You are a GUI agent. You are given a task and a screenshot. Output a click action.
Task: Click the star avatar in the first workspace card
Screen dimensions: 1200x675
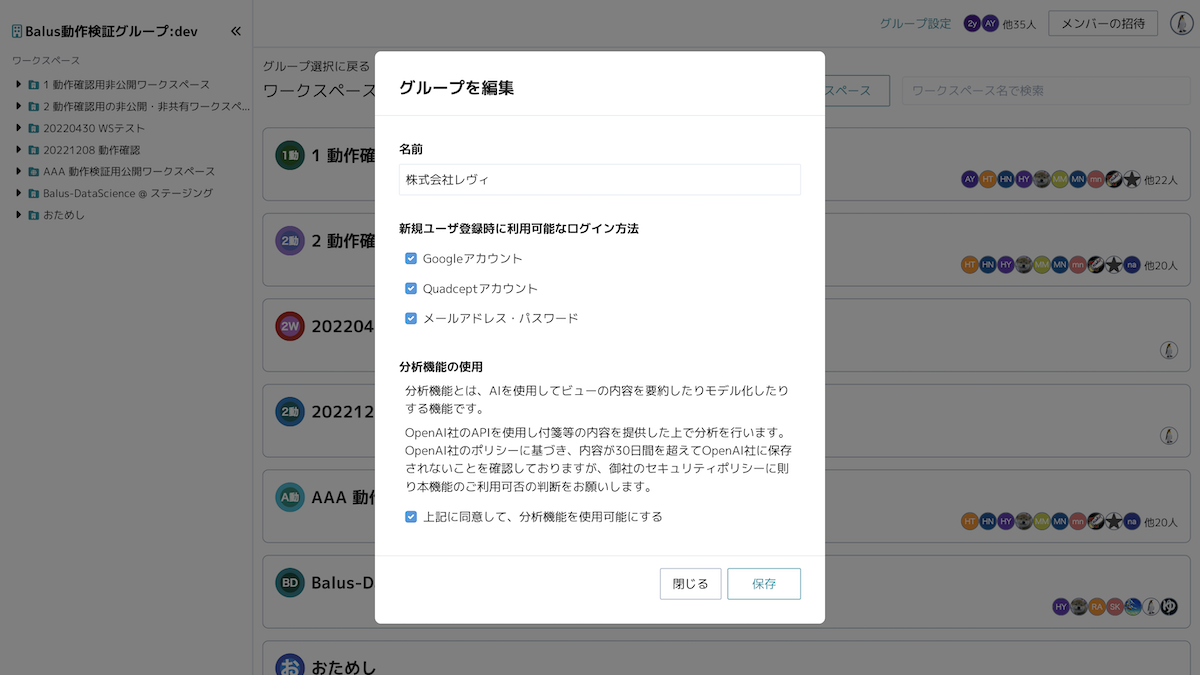pos(1131,179)
